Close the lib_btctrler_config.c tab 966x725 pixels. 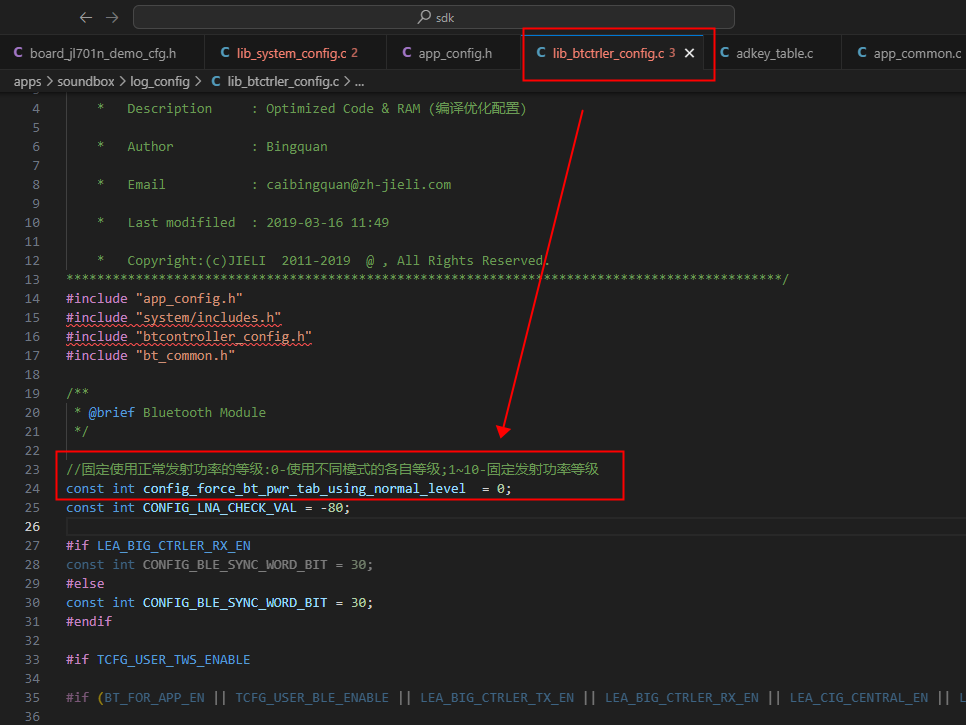coord(689,53)
